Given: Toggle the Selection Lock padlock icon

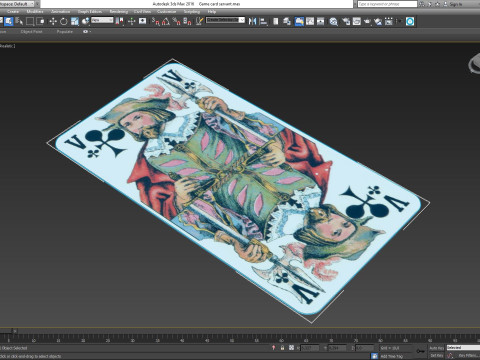Looking at the screenshot, I should click(283, 348).
